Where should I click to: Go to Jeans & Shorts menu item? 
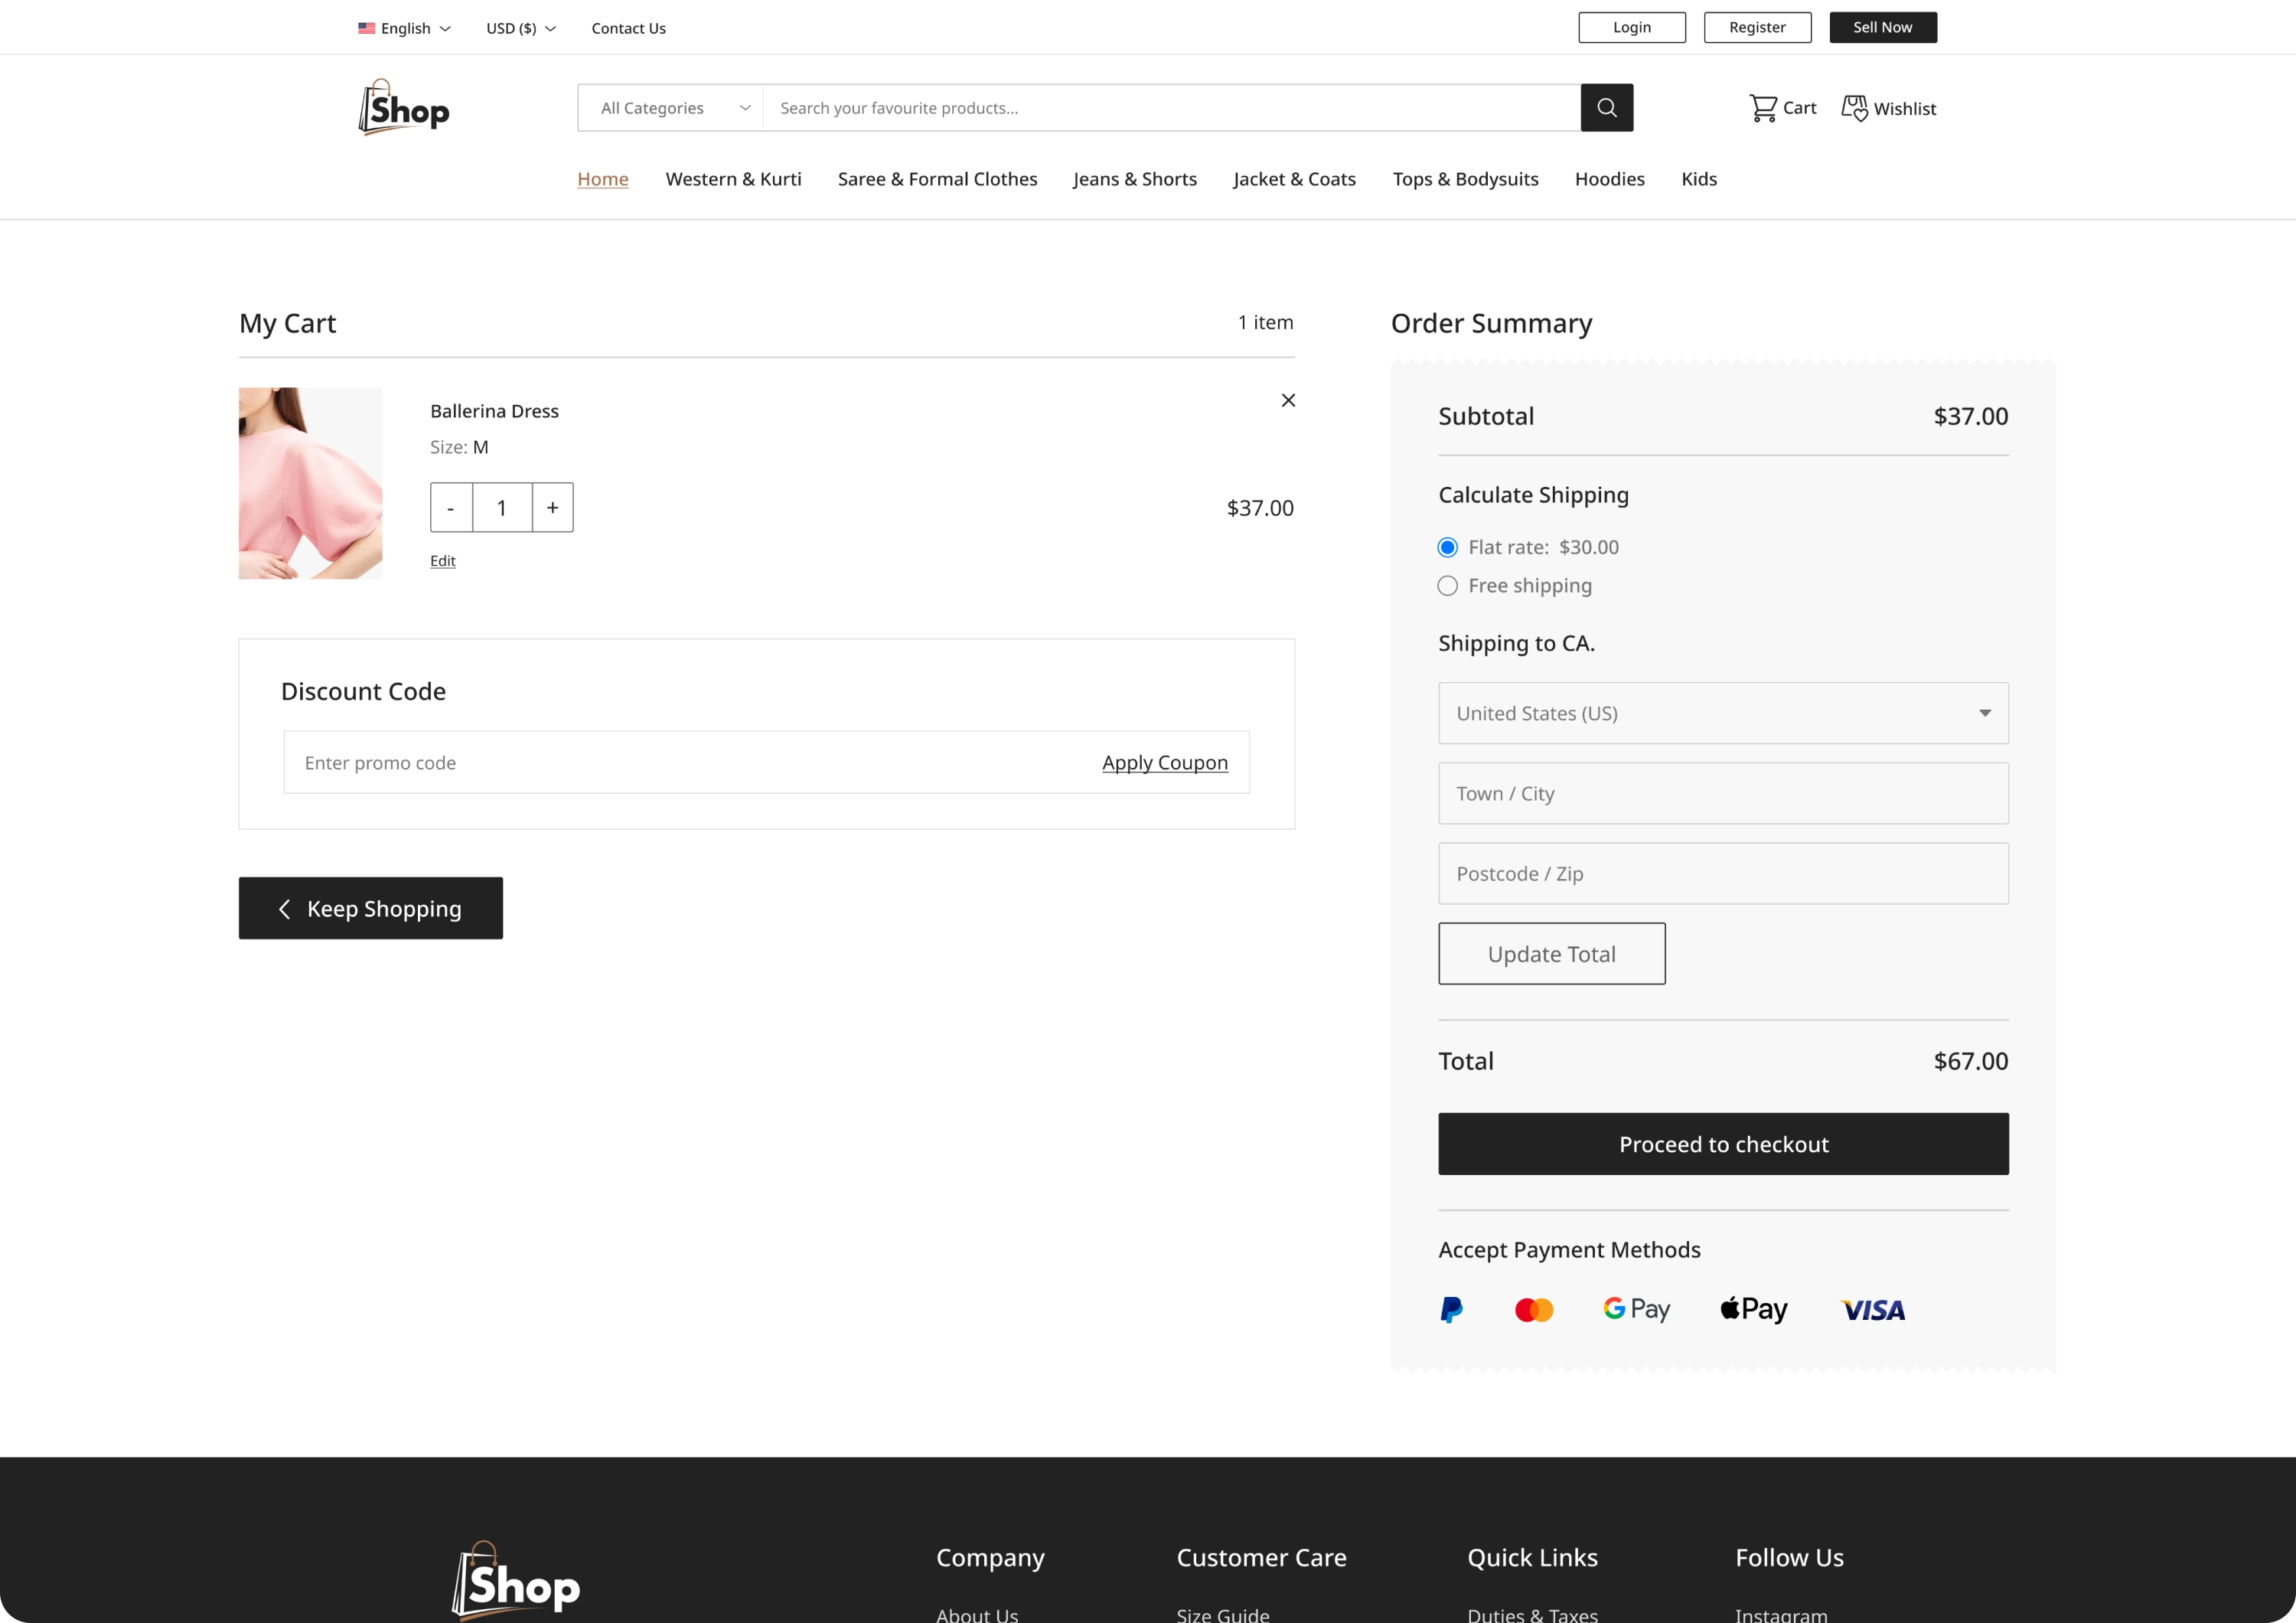point(1134,179)
